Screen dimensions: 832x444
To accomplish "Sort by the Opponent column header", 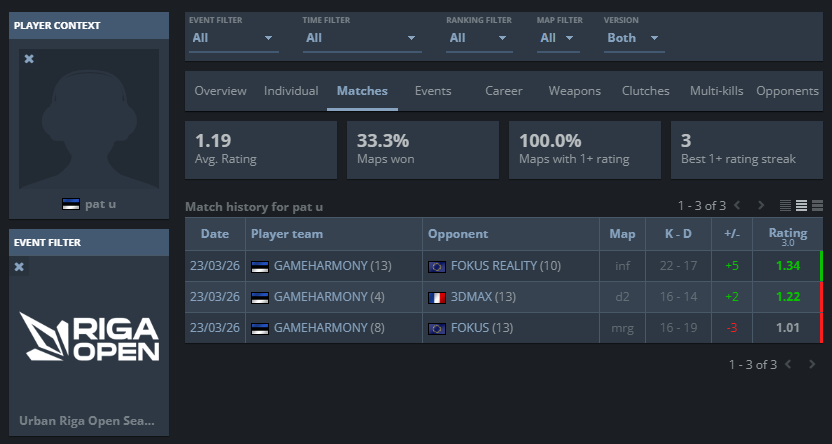I will (x=511, y=234).
